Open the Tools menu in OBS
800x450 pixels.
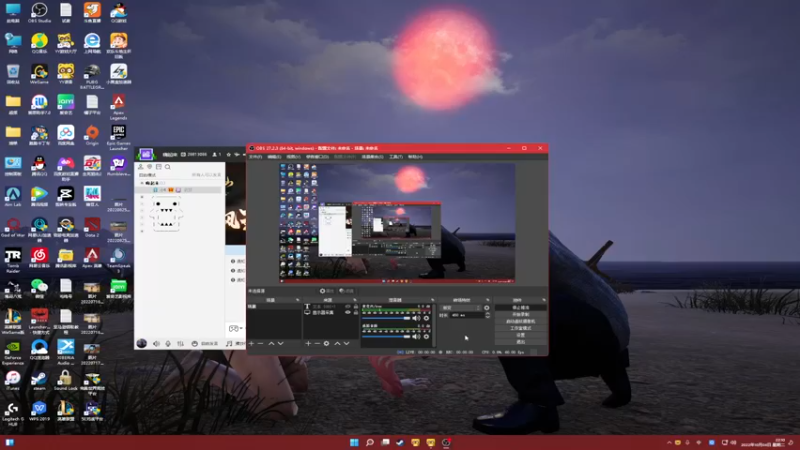coord(396,157)
